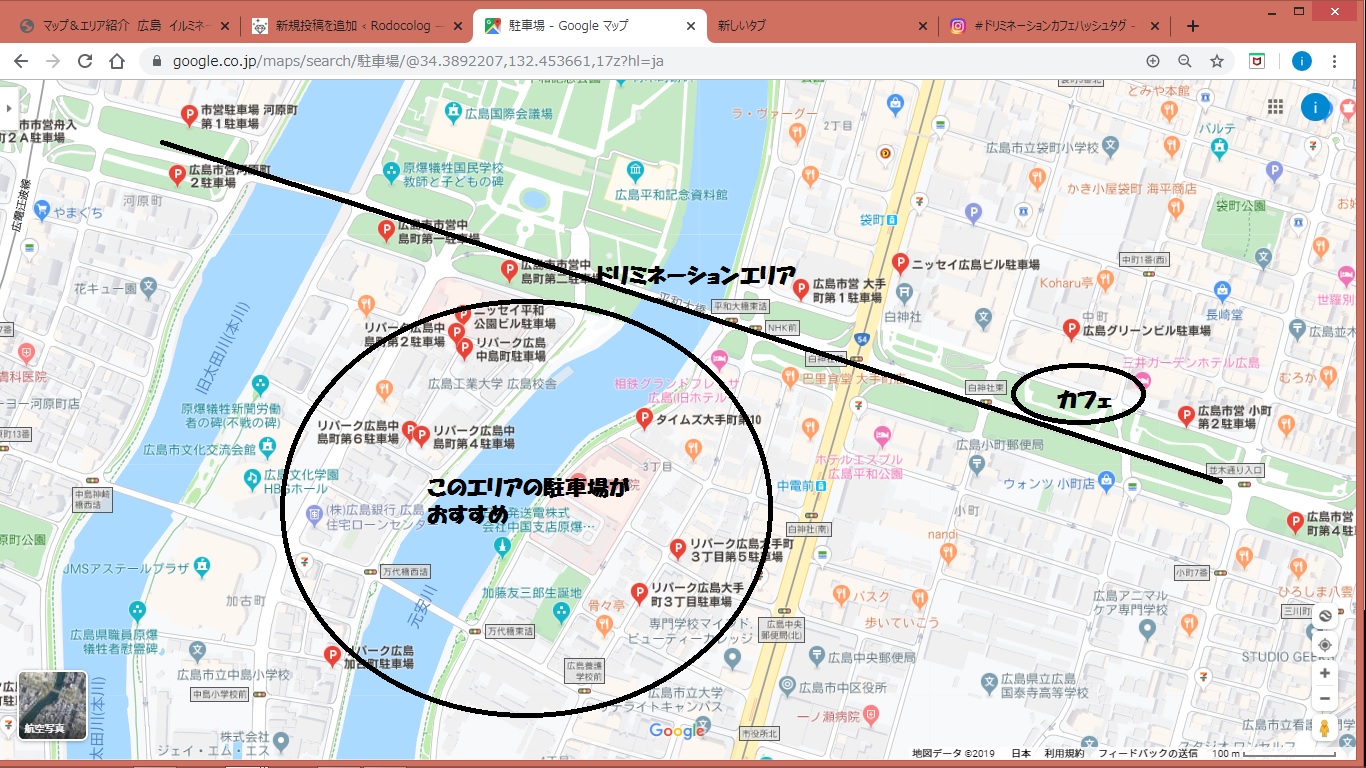This screenshot has width=1366, height=768.
Task: Show your location with the target icon
Action: [1325, 645]
